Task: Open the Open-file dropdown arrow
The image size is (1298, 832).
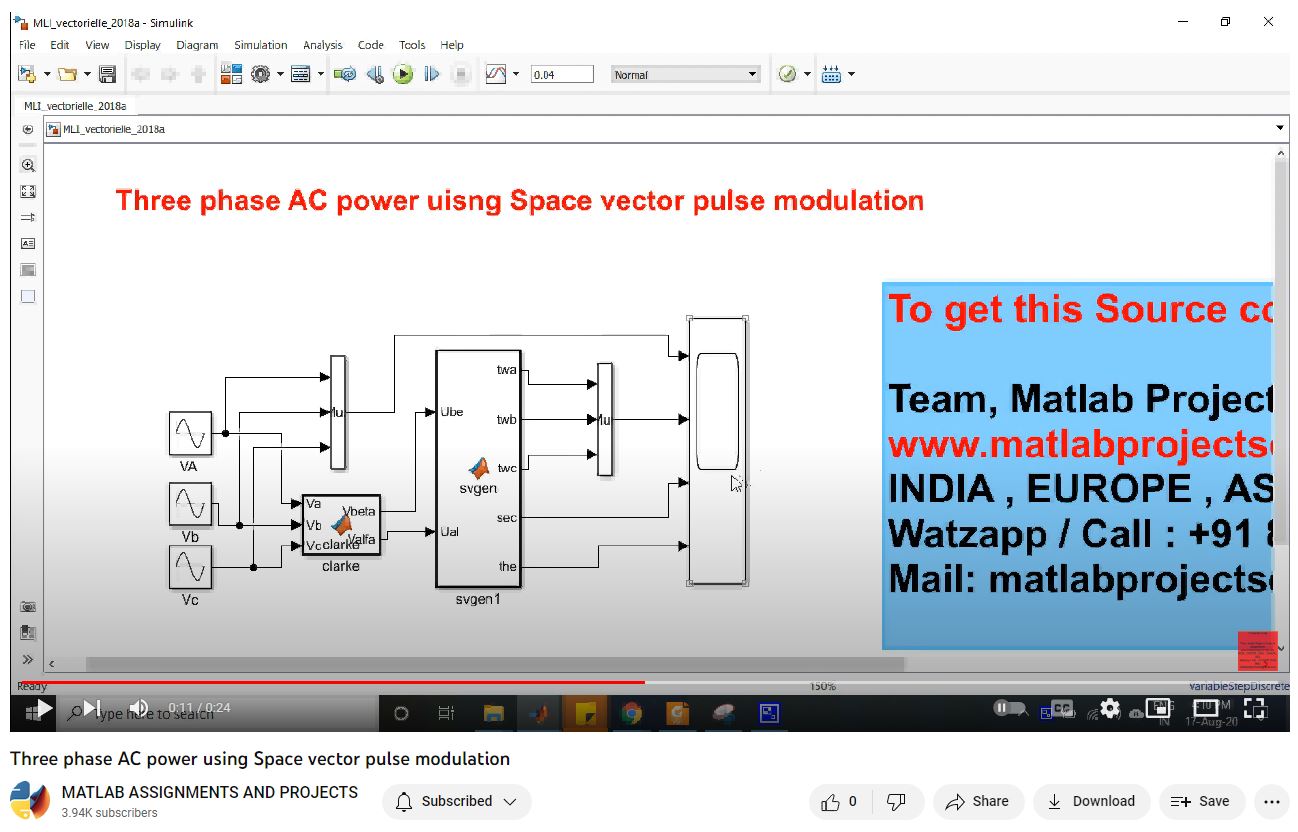Action: click(x=87, y=74)
